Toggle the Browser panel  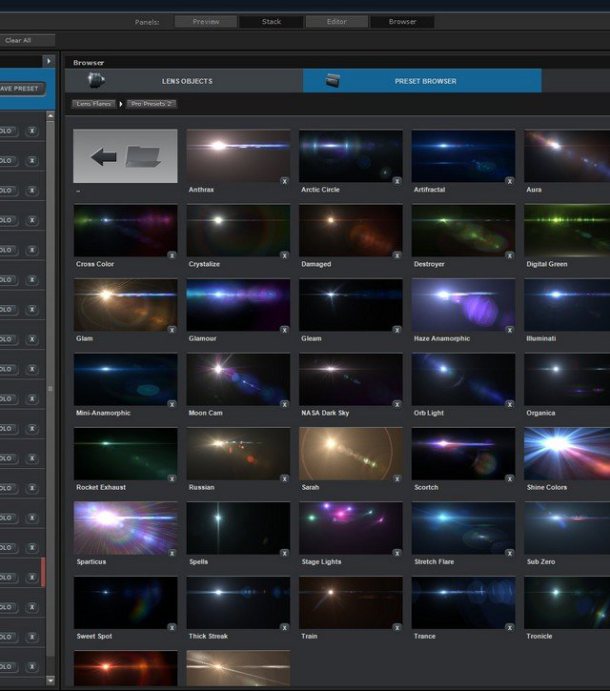402,22
